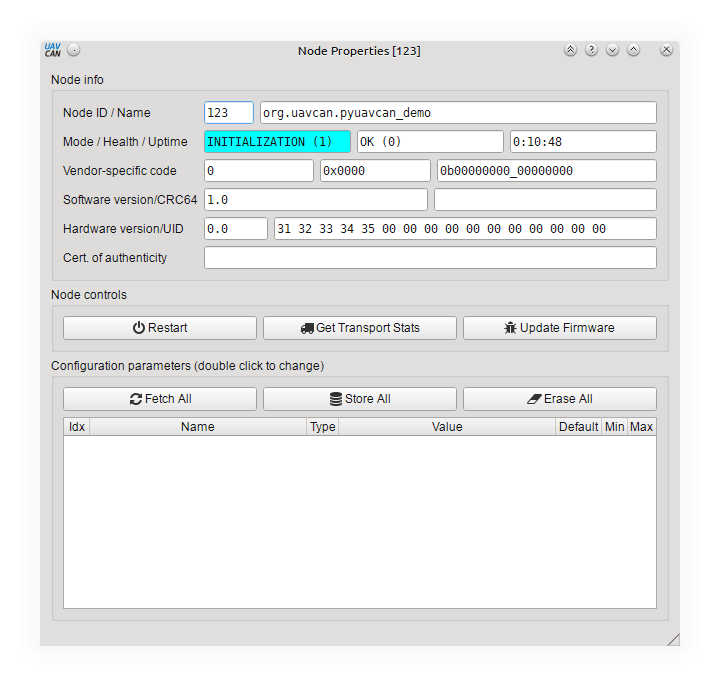Click hardware UID bytes field
The image size is (720, 686).
pos(465,228)
